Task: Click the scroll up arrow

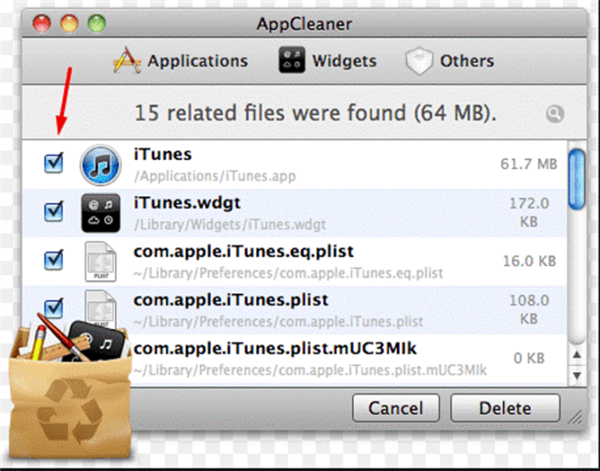Action: tap(577, 355)
